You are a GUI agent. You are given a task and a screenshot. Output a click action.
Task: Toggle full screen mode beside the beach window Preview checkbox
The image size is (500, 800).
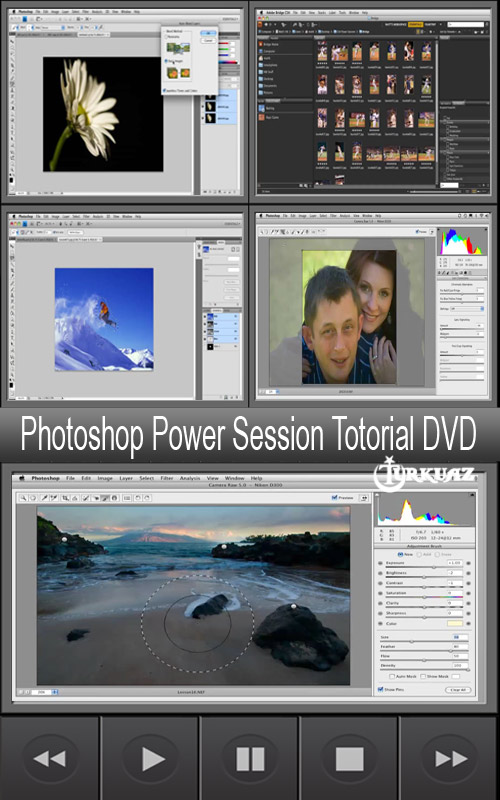[x=364, y=498]
